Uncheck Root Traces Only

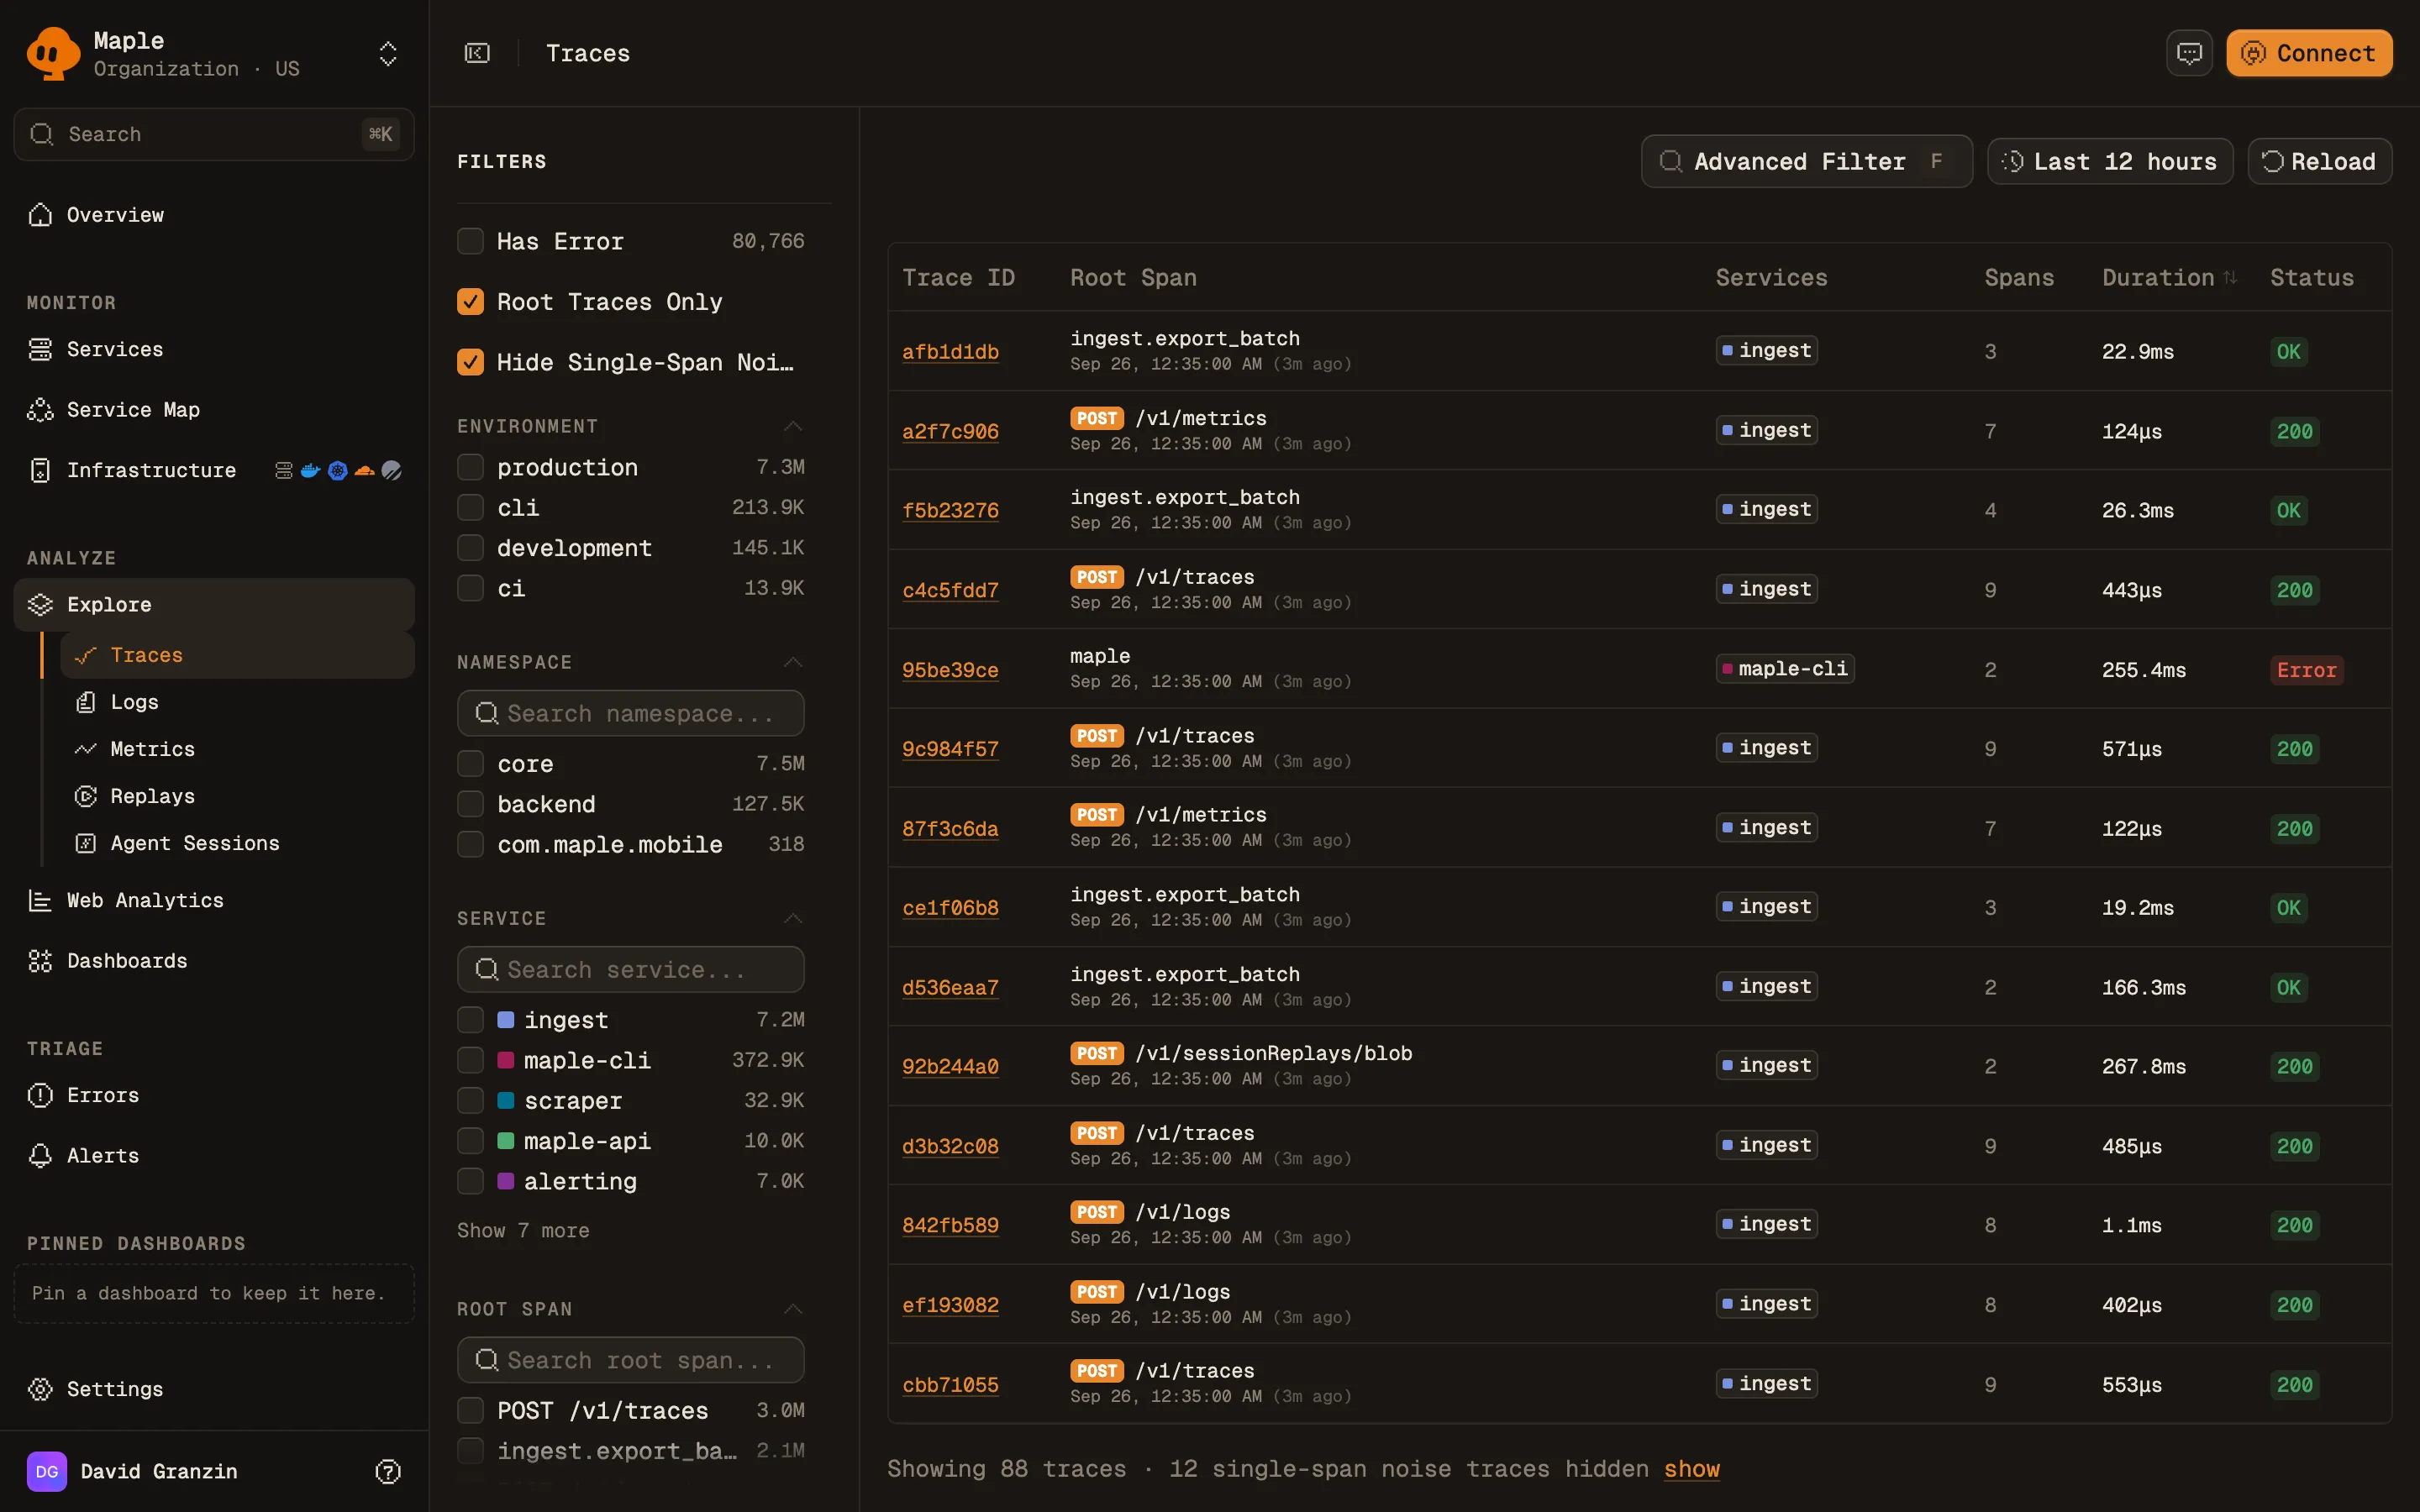click(470, 302)
